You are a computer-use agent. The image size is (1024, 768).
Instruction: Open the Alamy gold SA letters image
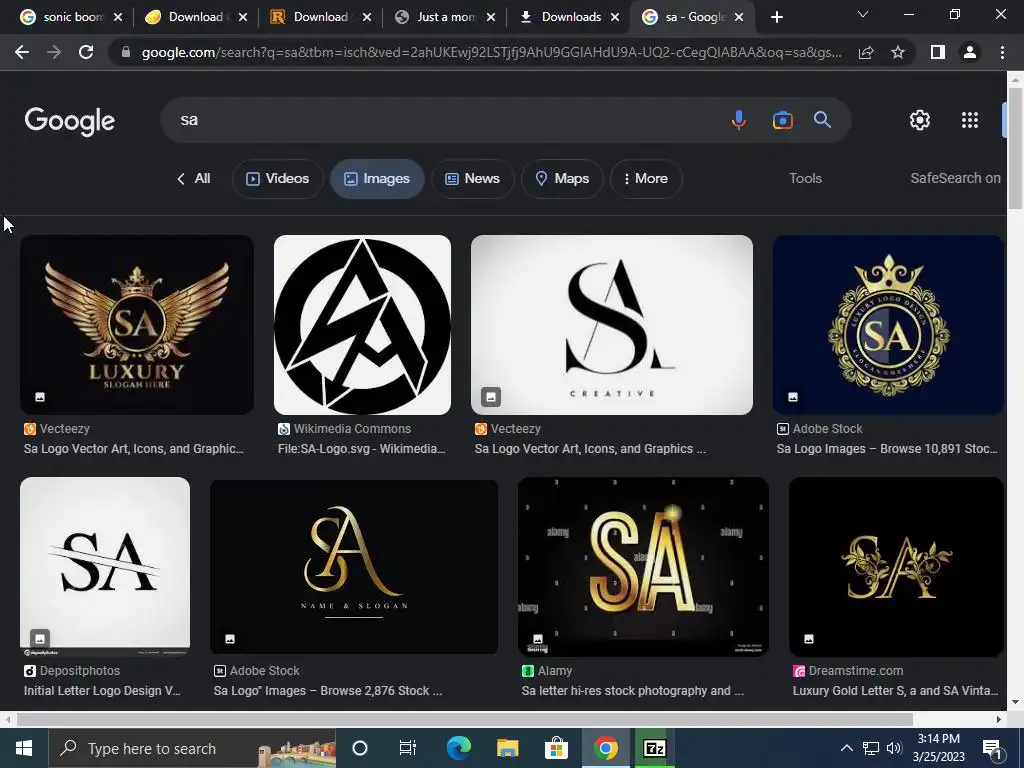[643, 567]
